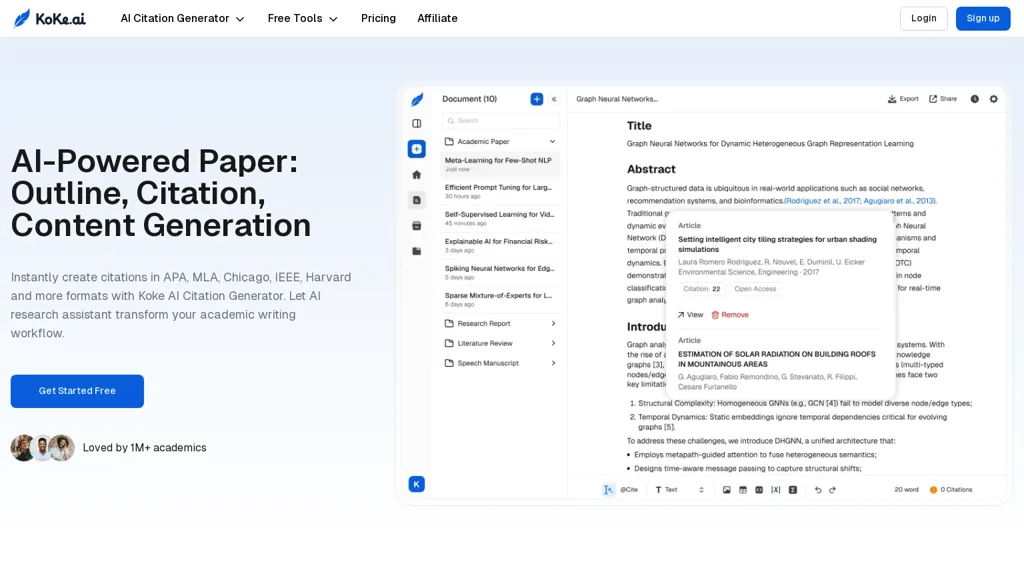Open the AI Citation Generator dropdown menu
The height and width of the screenshot is (576, 1024).
(182, 18)
